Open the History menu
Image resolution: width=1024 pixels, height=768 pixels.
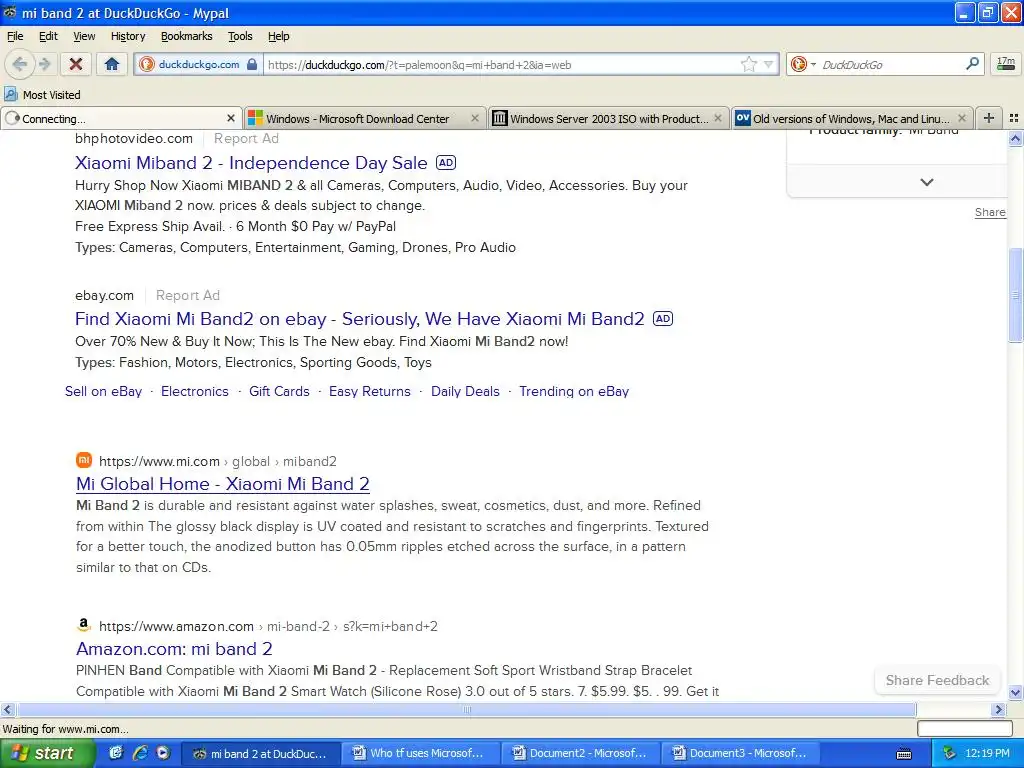coord(128,36)
